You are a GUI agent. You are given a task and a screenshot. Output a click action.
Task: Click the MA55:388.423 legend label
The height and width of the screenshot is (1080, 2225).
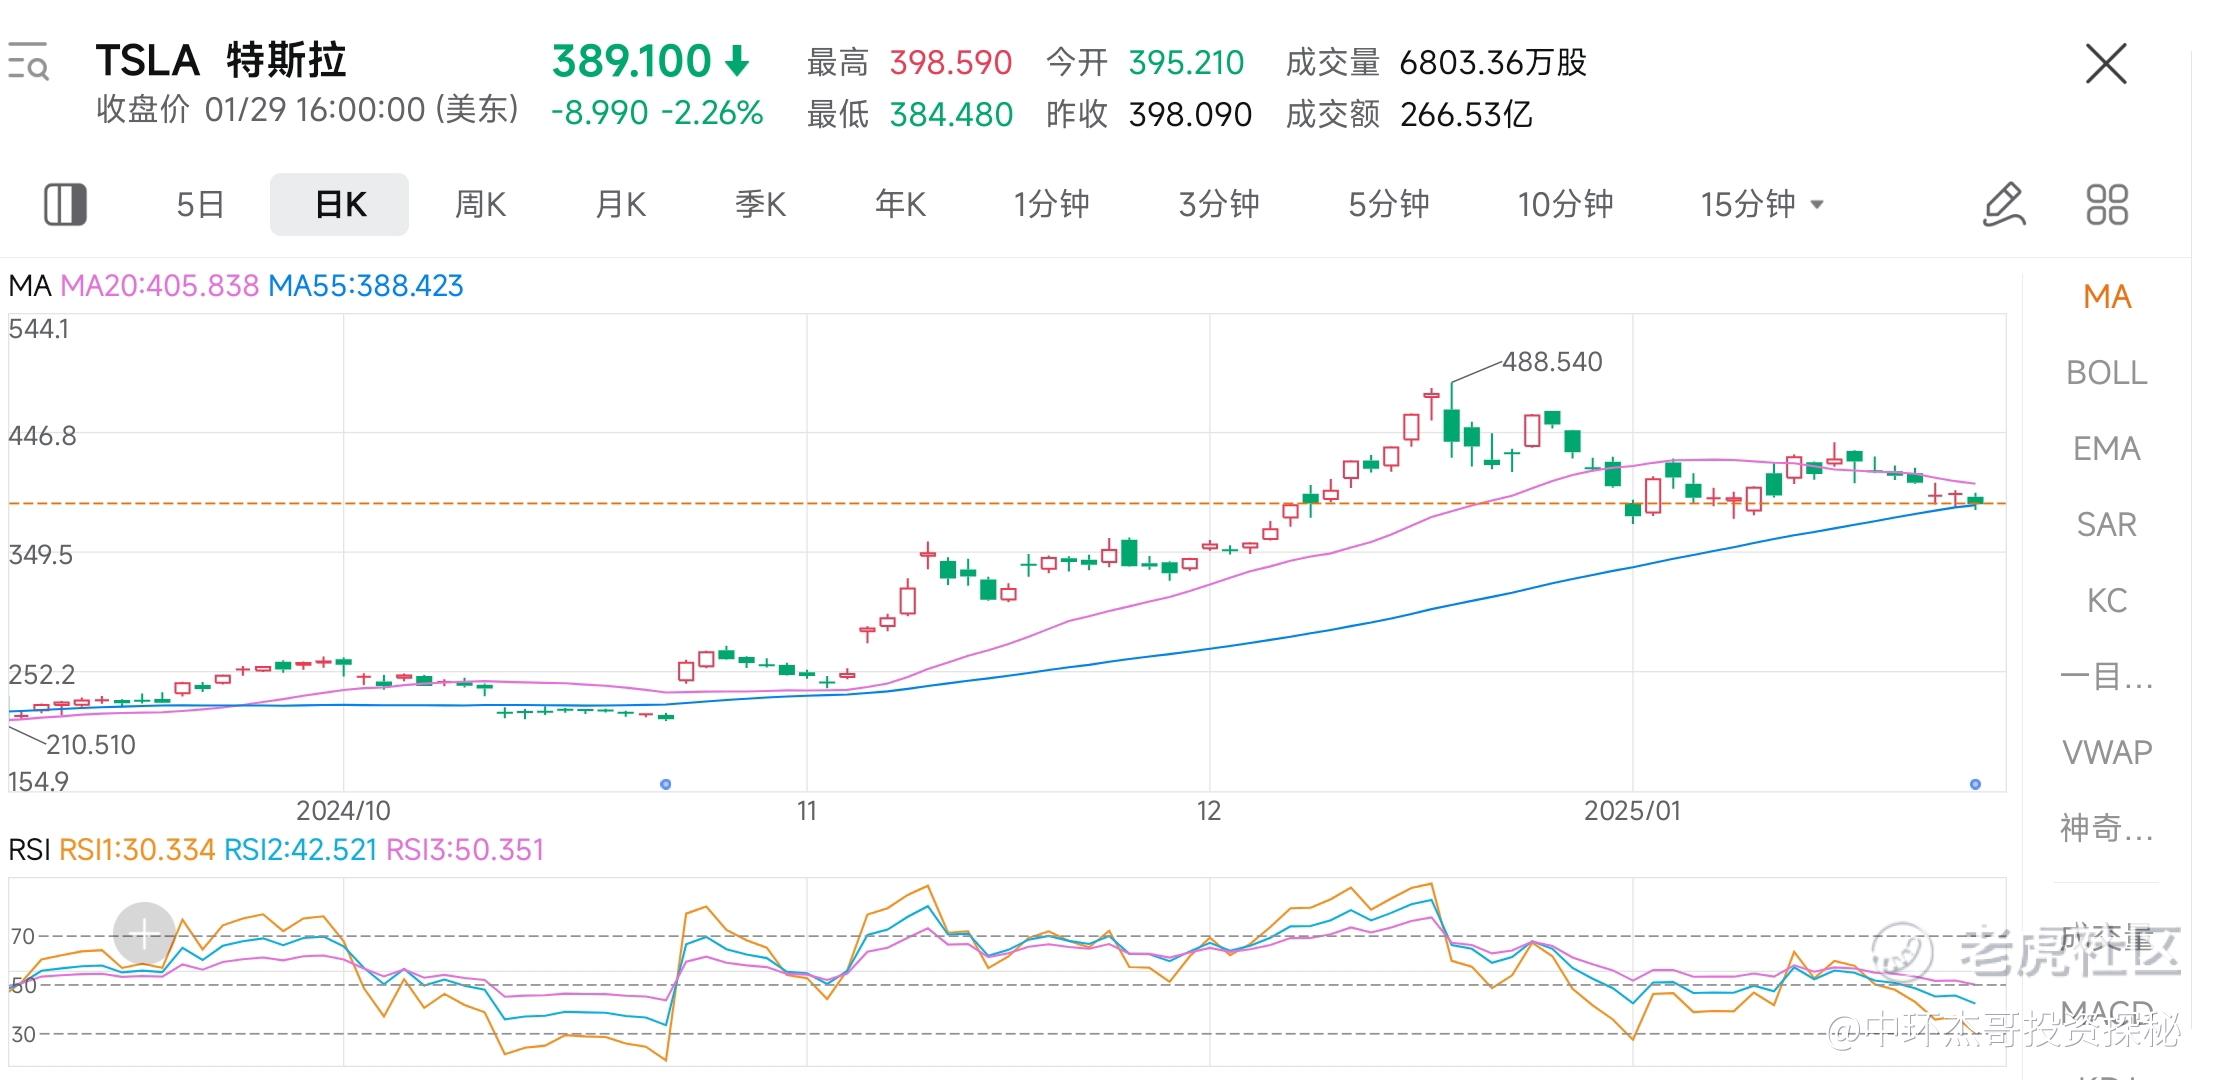click(x=366, y=286)
